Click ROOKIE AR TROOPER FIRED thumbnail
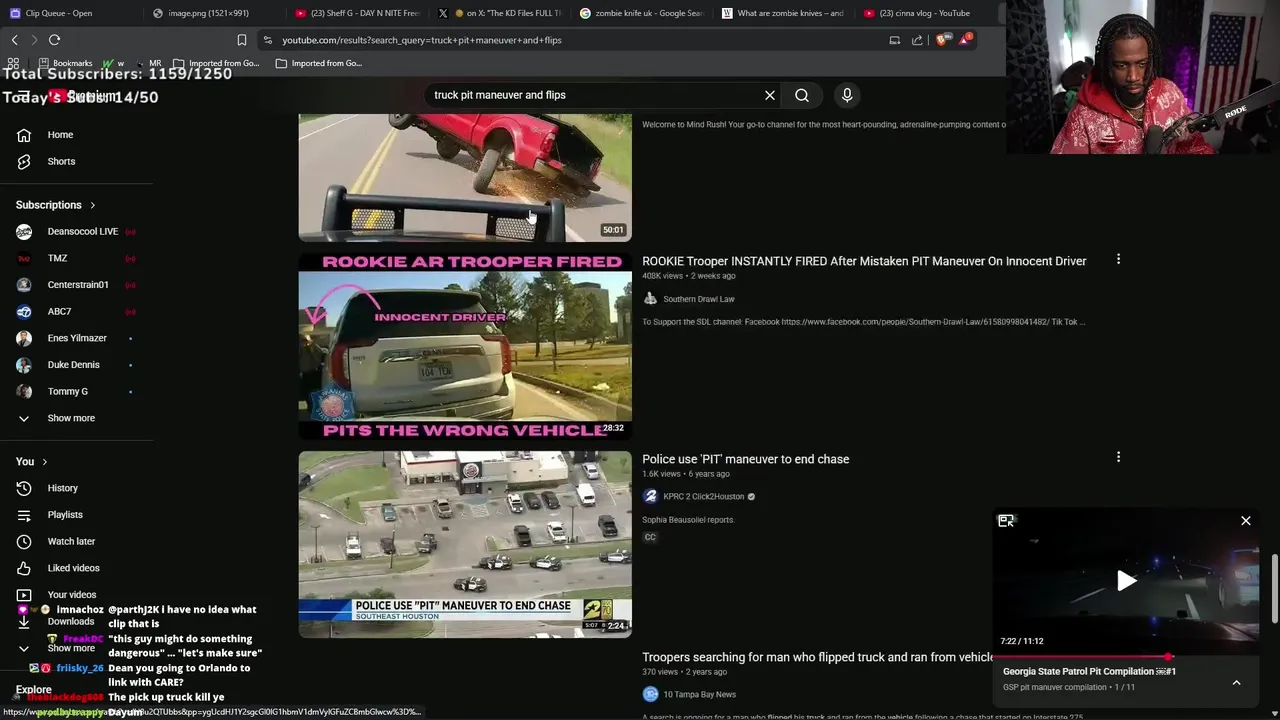1280x720 pixels. [x=465, y=346]
